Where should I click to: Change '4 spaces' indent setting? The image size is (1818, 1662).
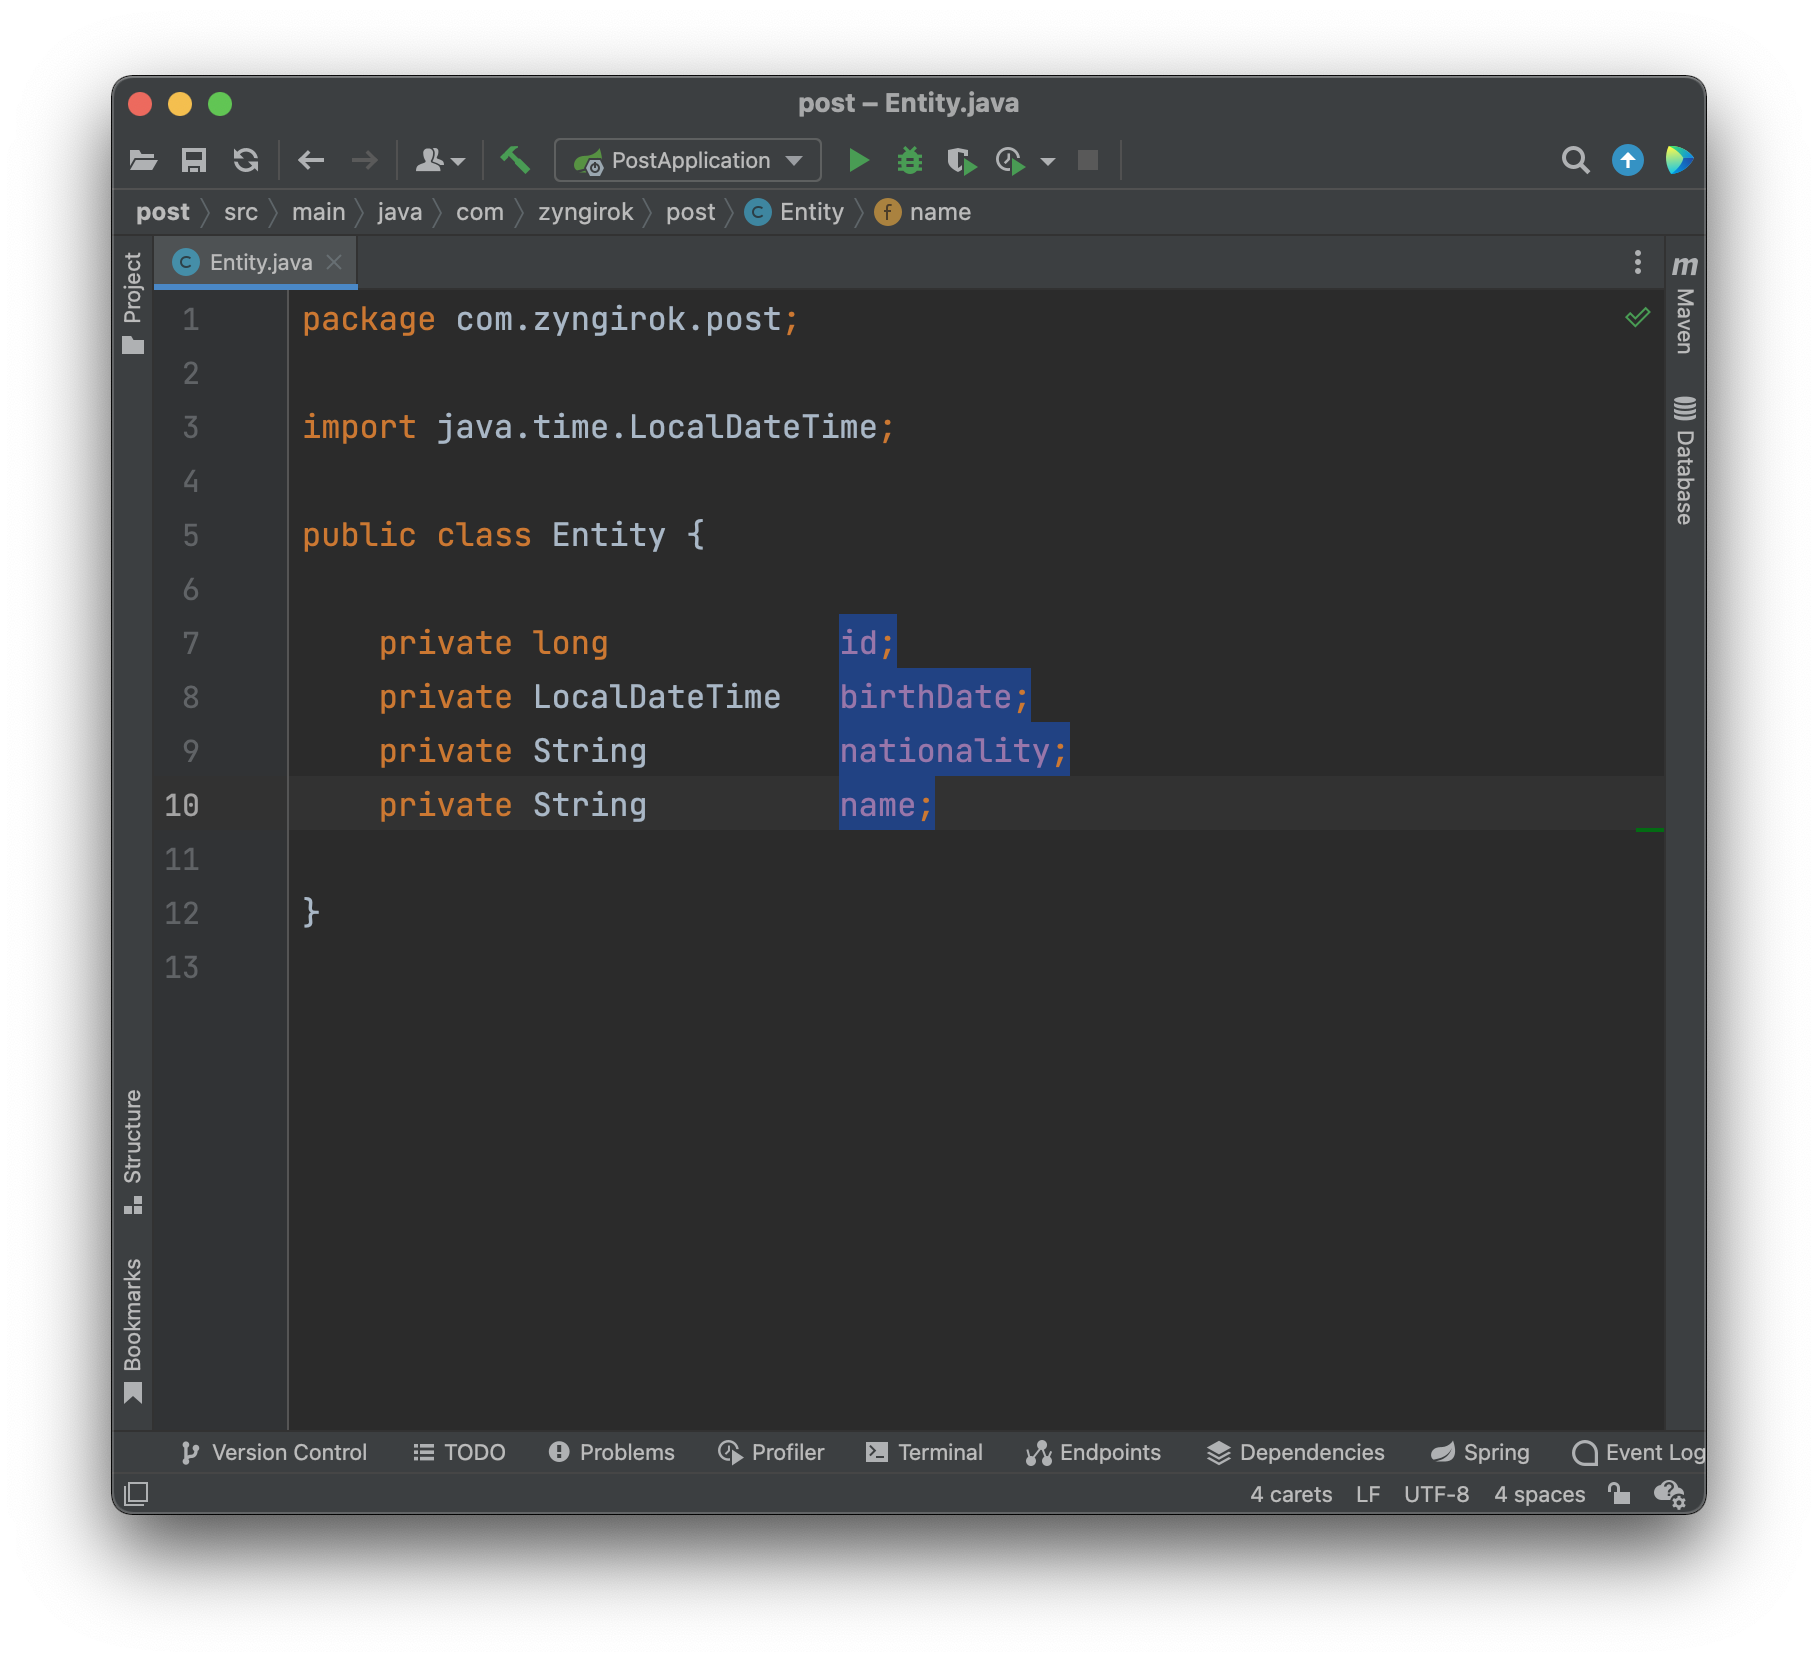pos(1539,1494)
